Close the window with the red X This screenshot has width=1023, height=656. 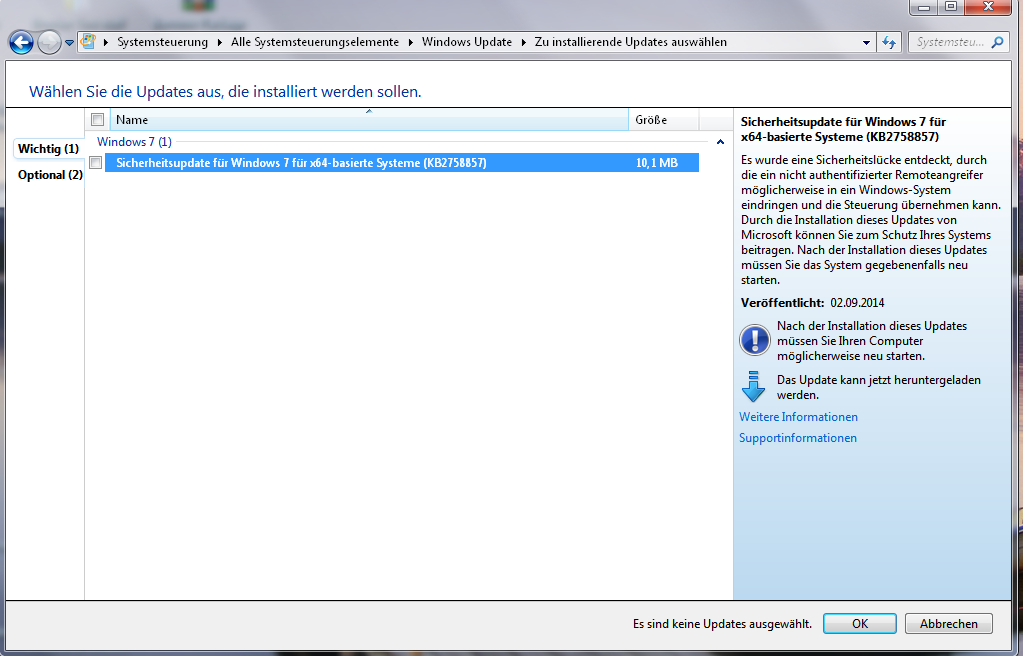[988, 7]
